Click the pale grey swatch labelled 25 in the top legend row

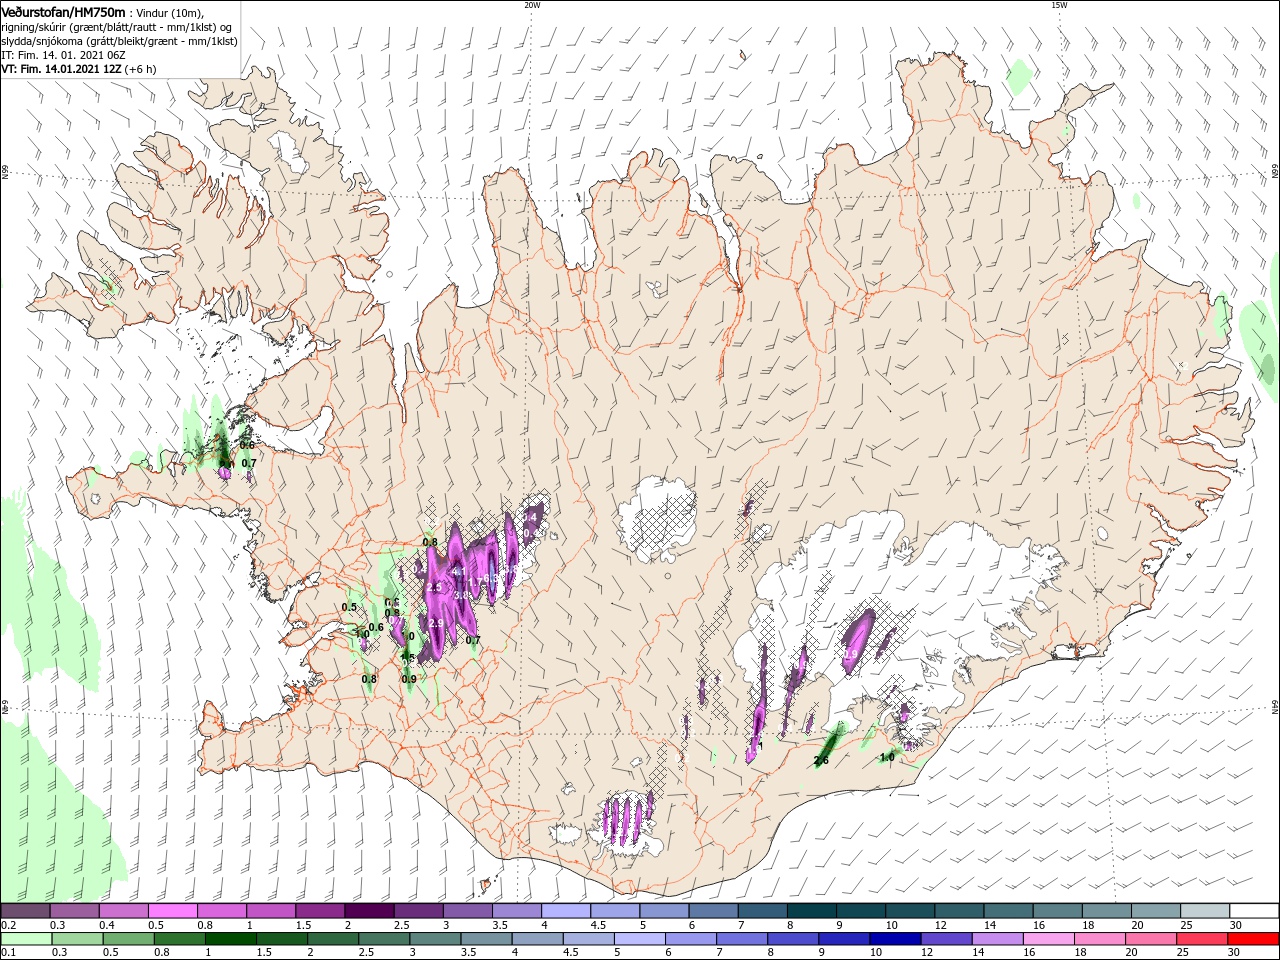(1204, 911)
